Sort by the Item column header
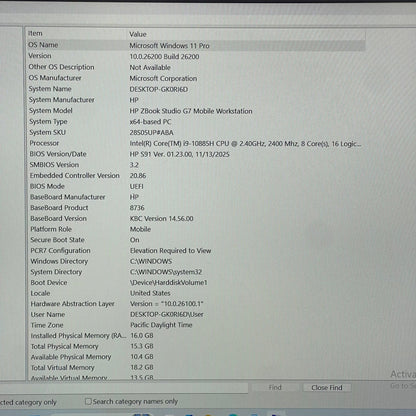The height and width of the screenshot is (416, 416). [76, 34]
